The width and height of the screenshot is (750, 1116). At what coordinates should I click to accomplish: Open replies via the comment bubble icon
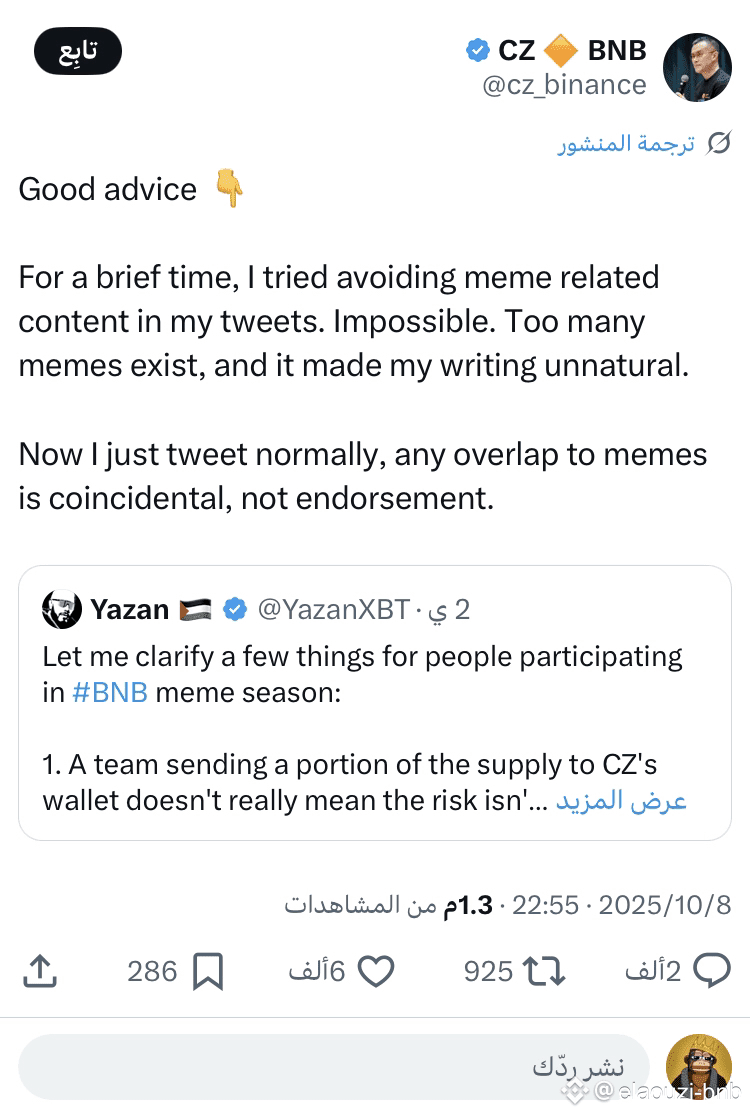tap(711, 970)
